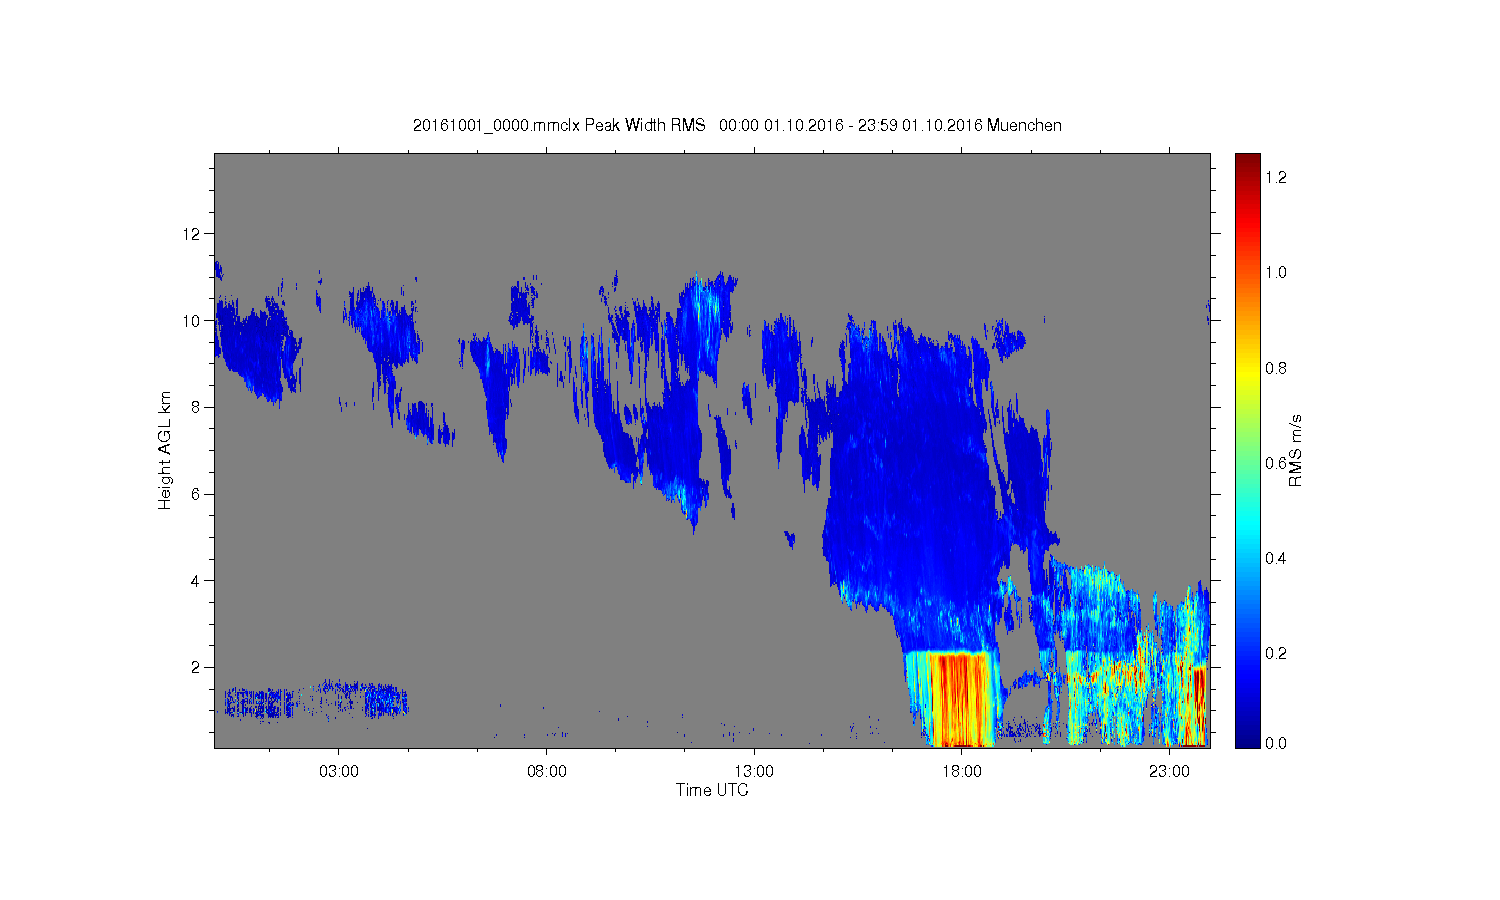Select the 'Height AGL km' axis label
Image resolution: width=1500 pixels, height=900 pixels.
point(165,451)
